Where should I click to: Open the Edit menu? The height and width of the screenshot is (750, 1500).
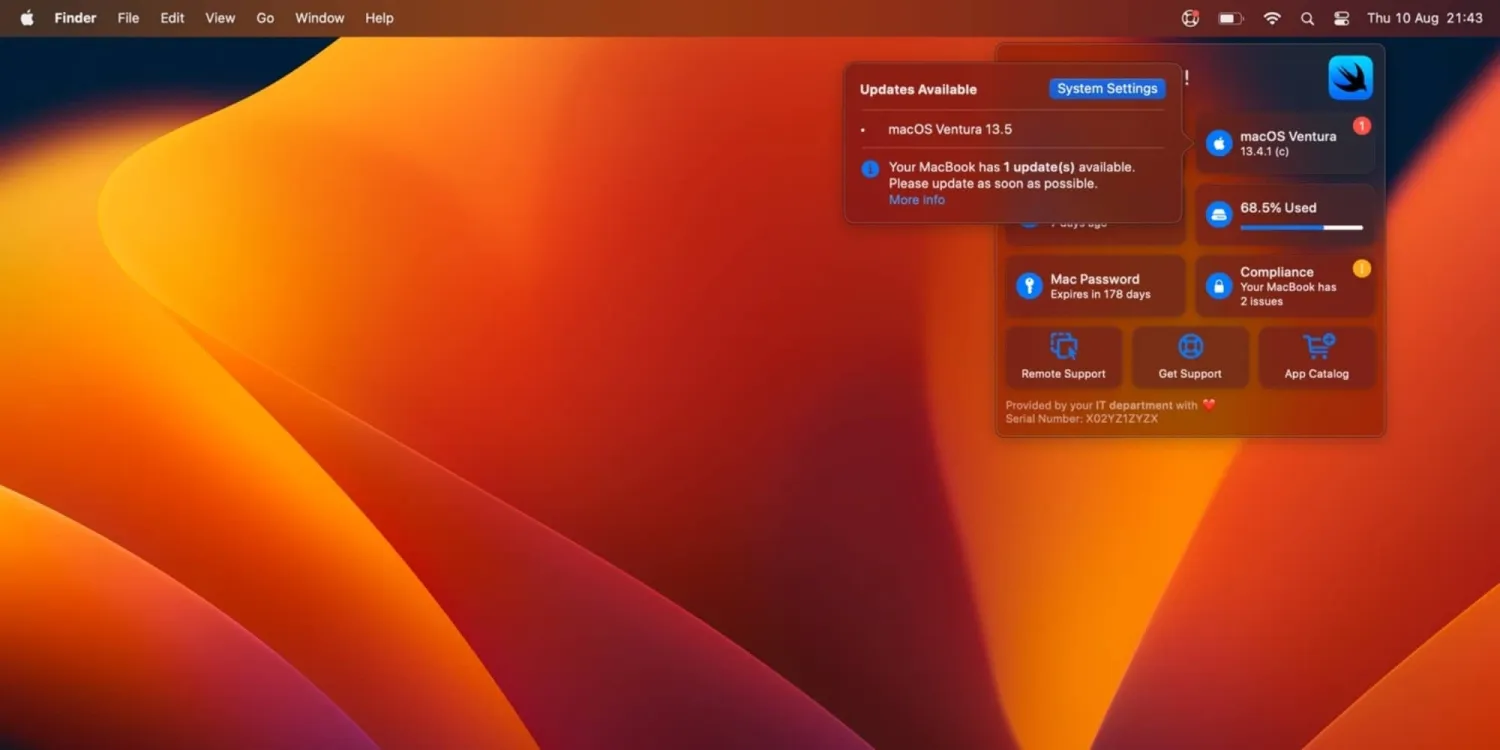coord(172,18)
